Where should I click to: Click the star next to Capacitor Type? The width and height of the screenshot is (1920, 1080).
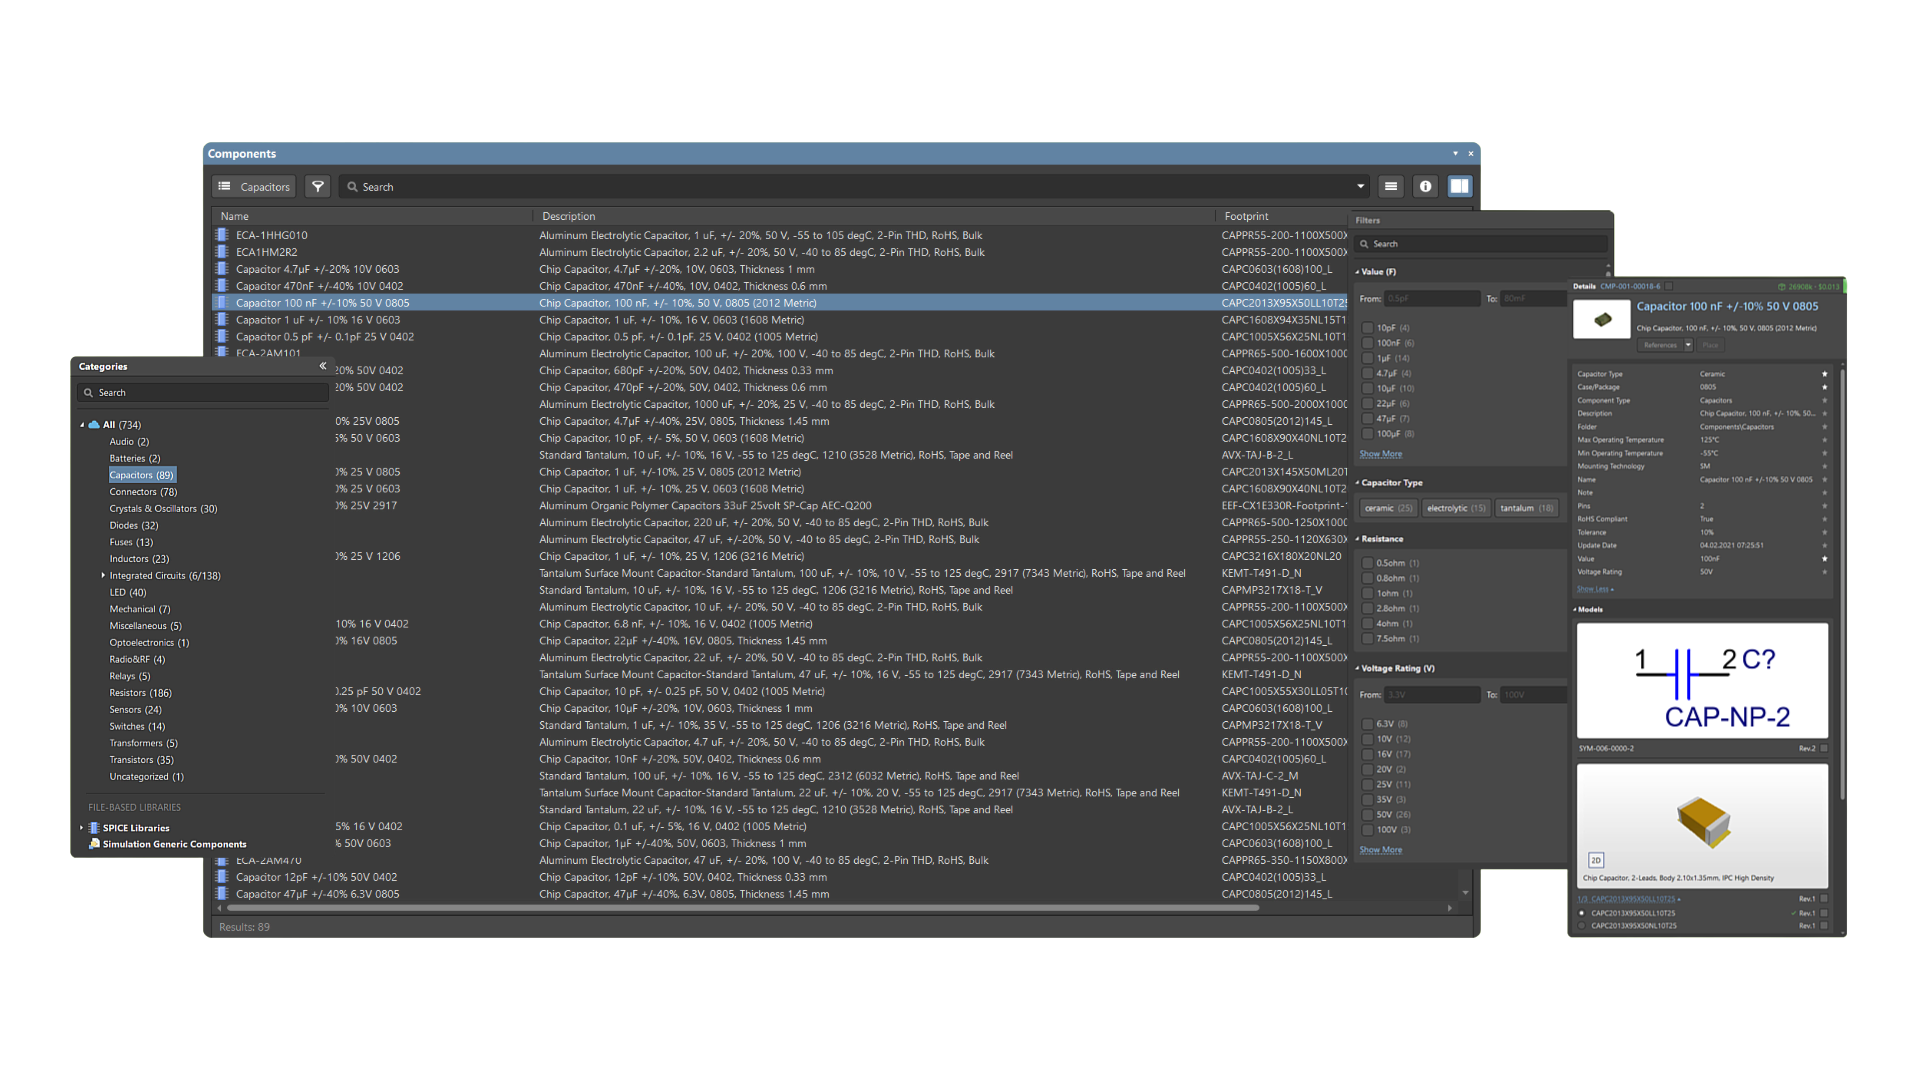coord(1824,374)
